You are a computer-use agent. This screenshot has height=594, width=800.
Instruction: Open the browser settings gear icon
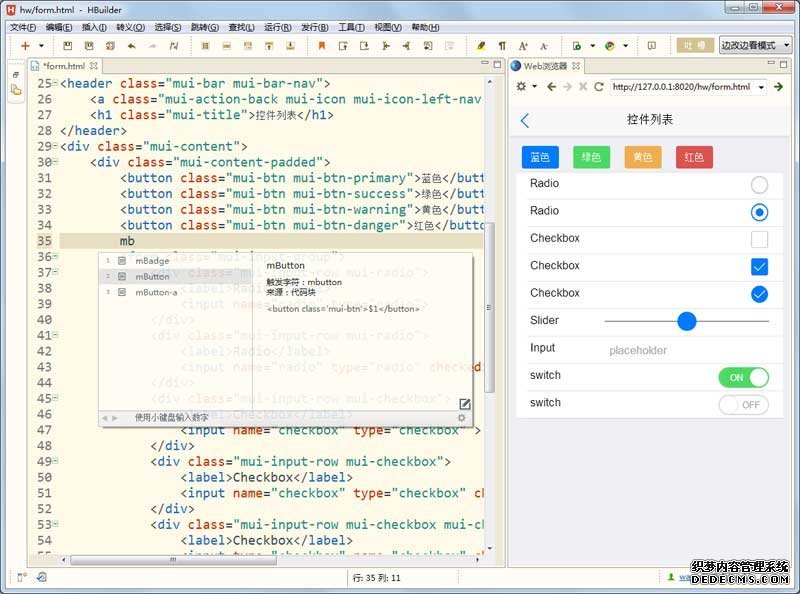point(521,87)
